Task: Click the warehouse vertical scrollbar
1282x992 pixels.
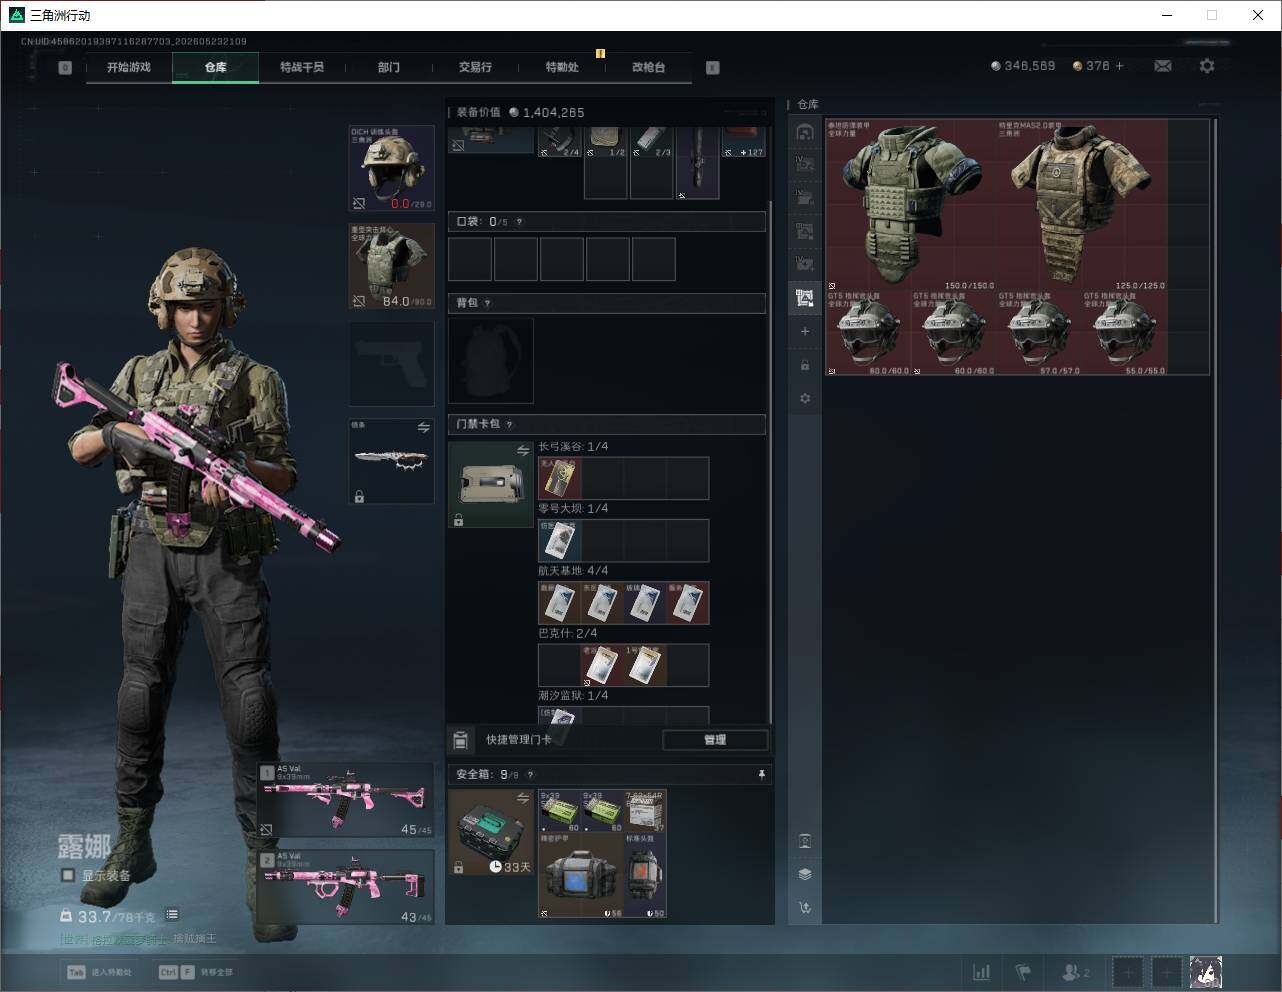Action: pyautogui.click(x=1216, y=520)
